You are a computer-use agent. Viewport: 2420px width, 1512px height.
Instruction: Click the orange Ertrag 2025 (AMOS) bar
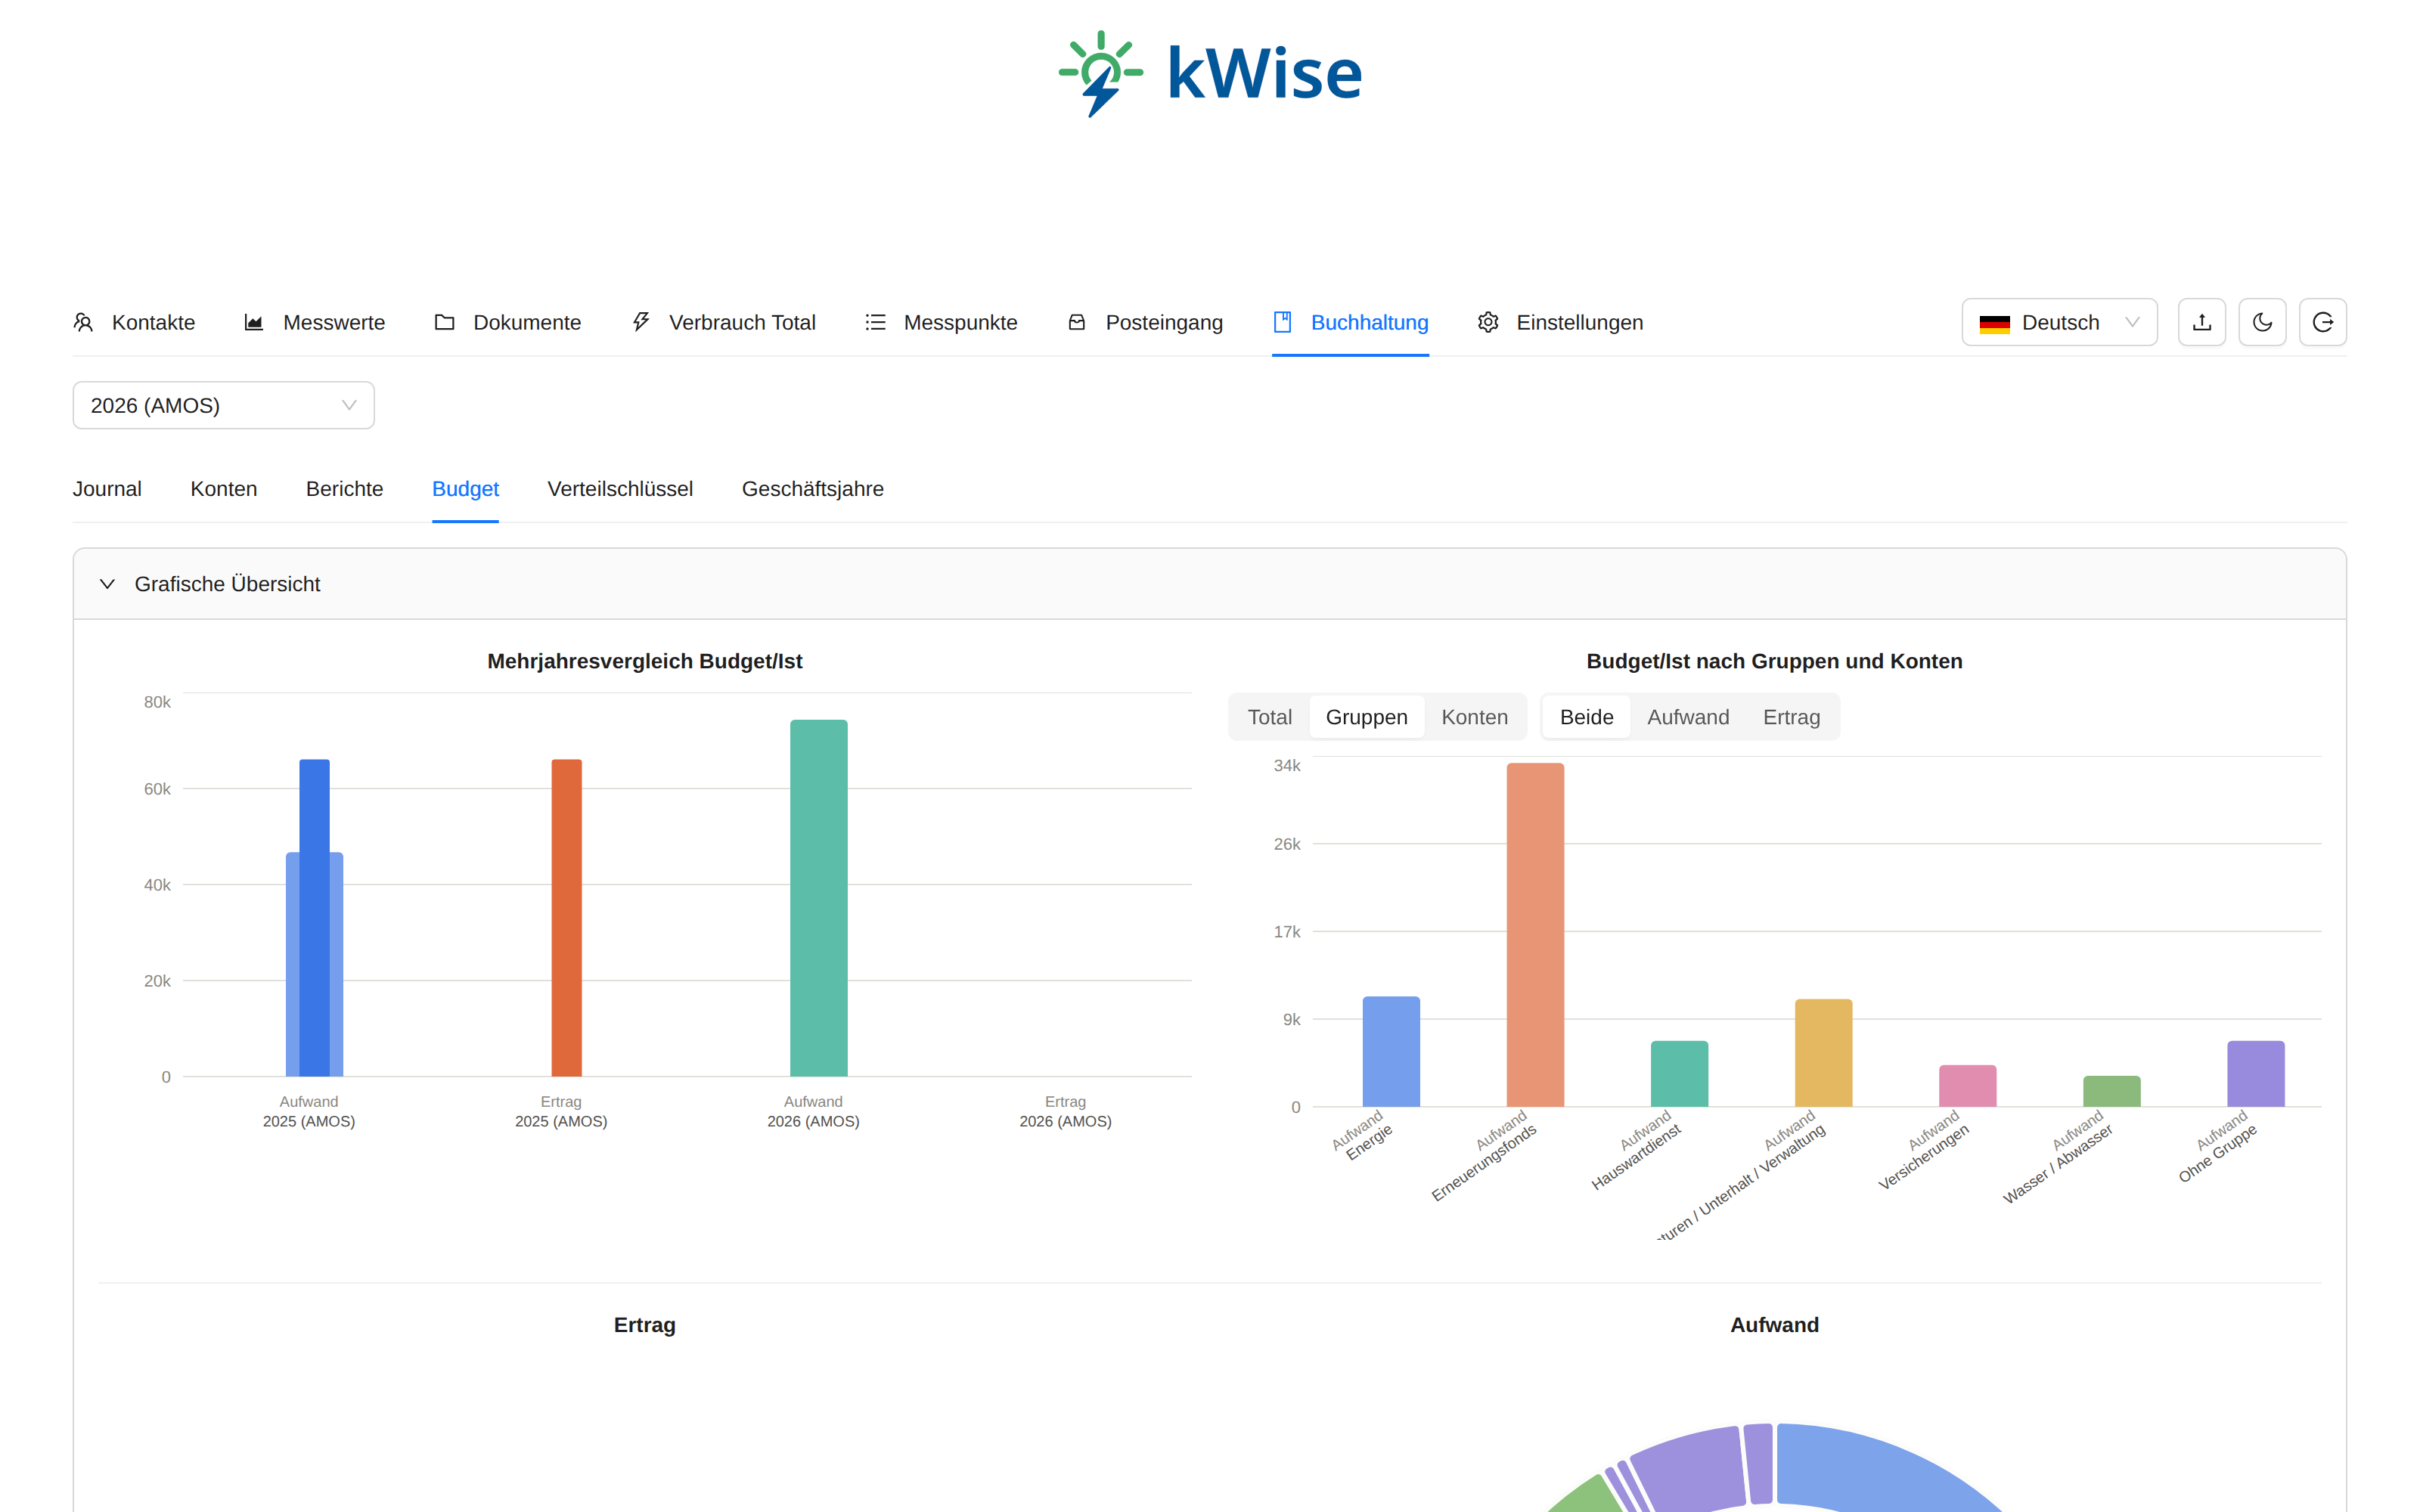click(566, 917)
